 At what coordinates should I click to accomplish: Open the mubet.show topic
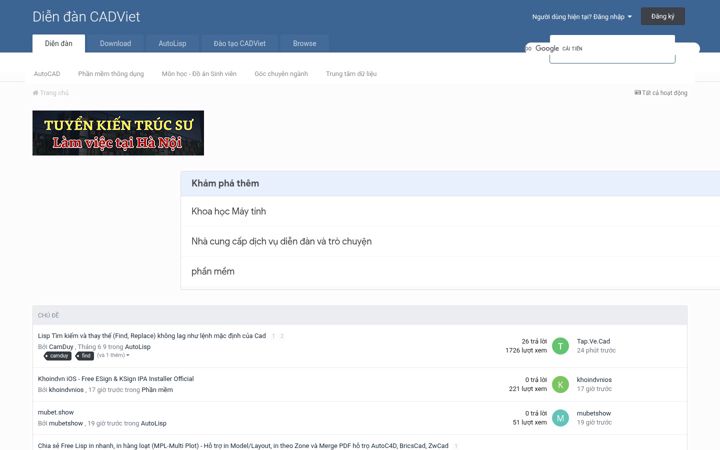point(56,412)
